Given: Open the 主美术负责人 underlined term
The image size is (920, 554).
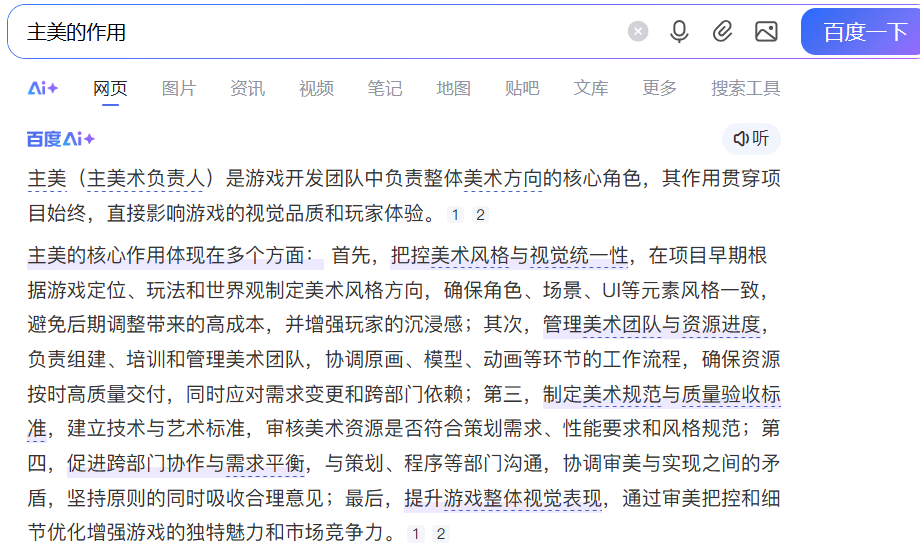Looking at the screenshot, I should (148, 179).
